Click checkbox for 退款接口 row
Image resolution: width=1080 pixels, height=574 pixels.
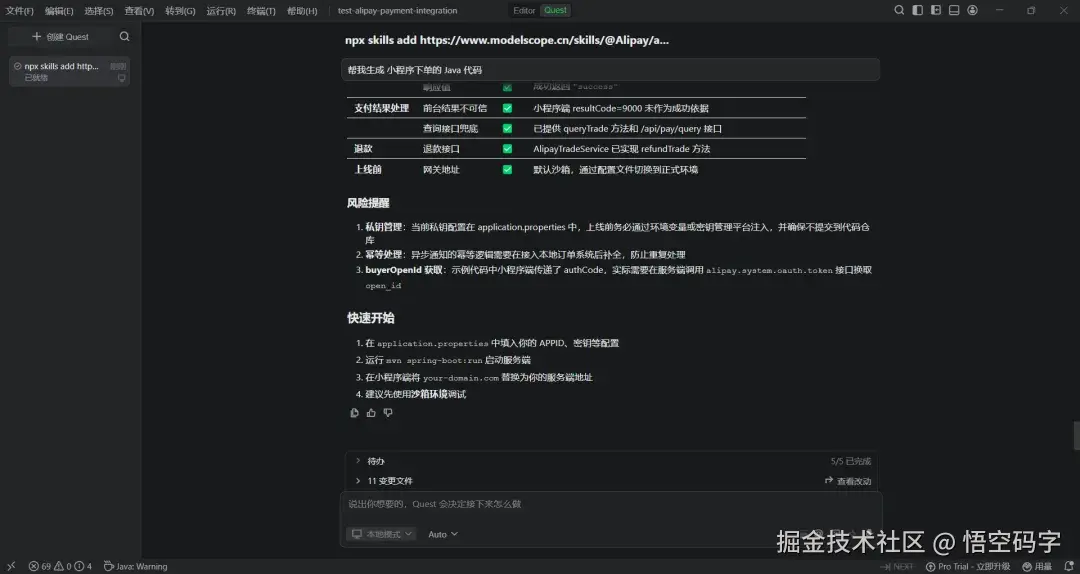click(508, 149)
